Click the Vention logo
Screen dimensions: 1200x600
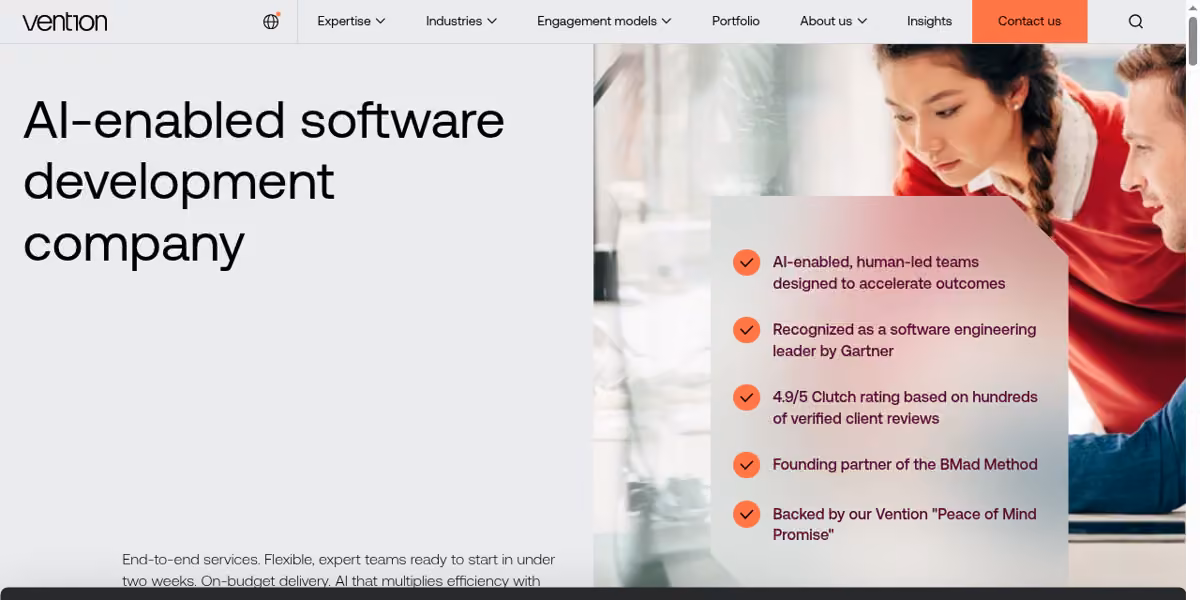pyautogui.click(x=65, y=22)
